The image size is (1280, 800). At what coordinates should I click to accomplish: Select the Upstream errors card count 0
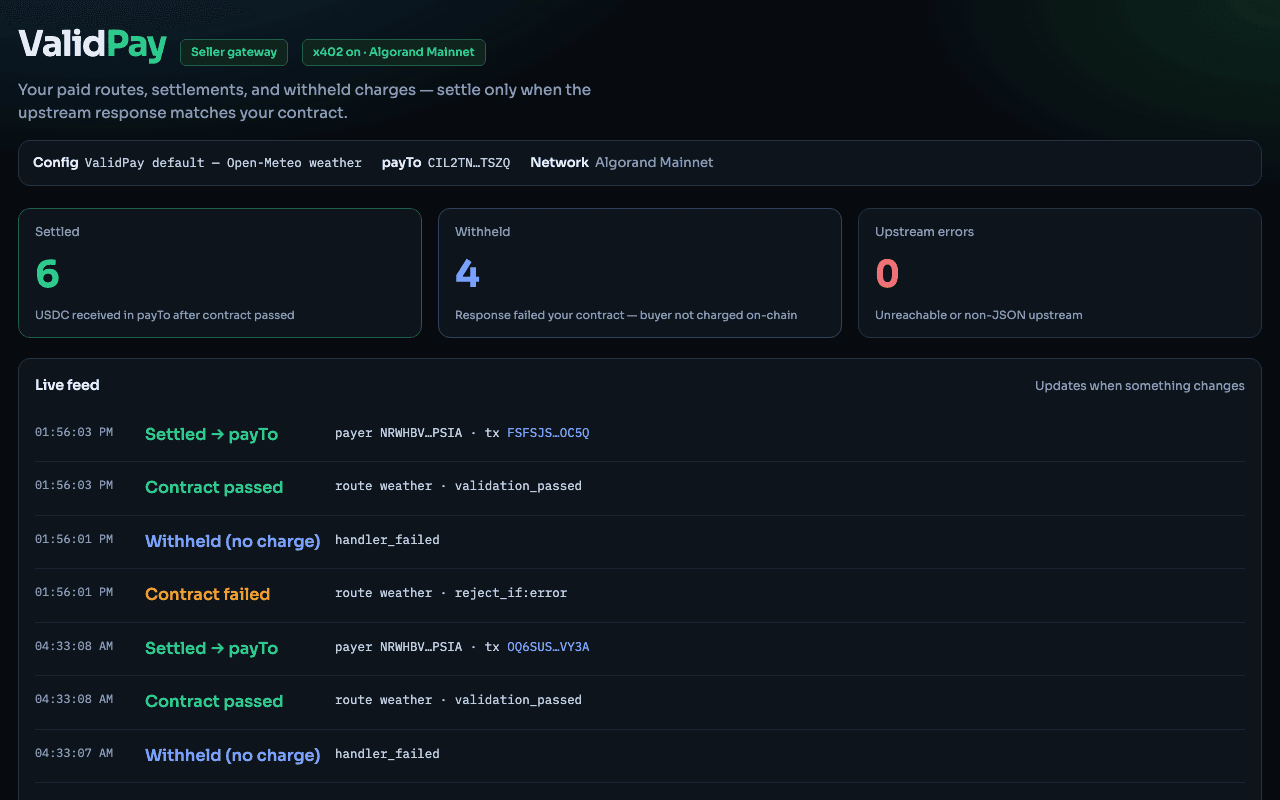click(887, 274)
